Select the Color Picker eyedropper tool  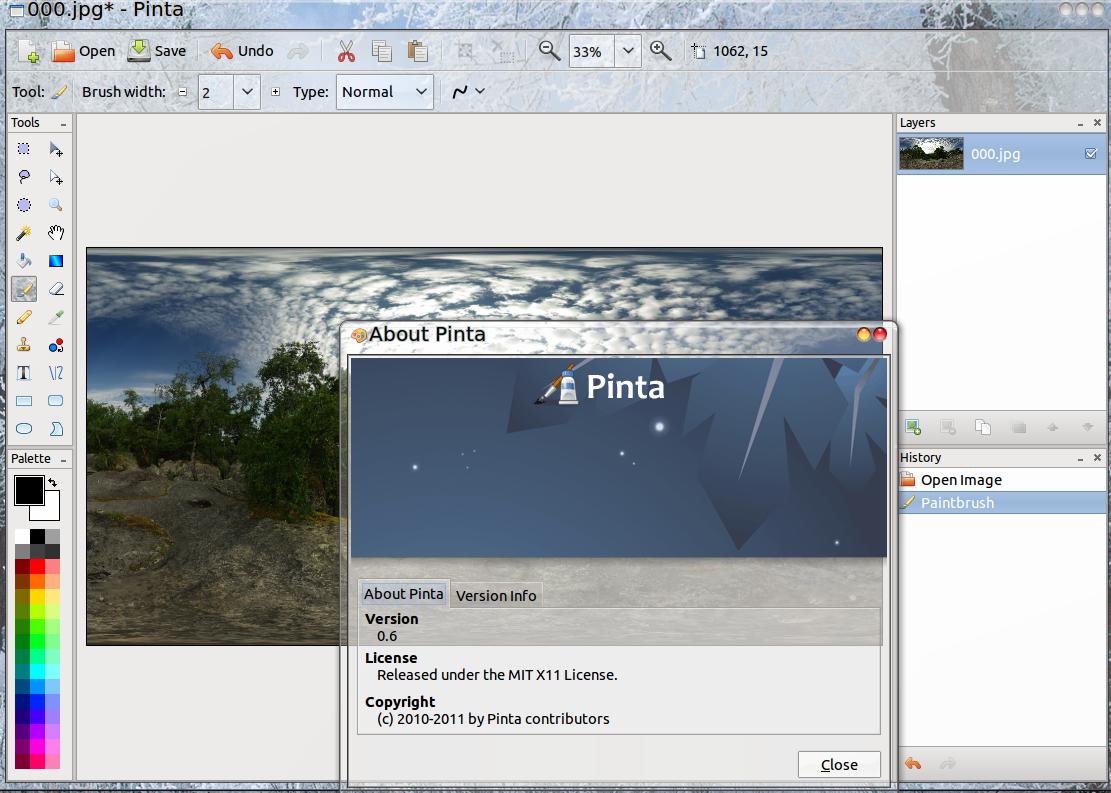click(56, 317)
